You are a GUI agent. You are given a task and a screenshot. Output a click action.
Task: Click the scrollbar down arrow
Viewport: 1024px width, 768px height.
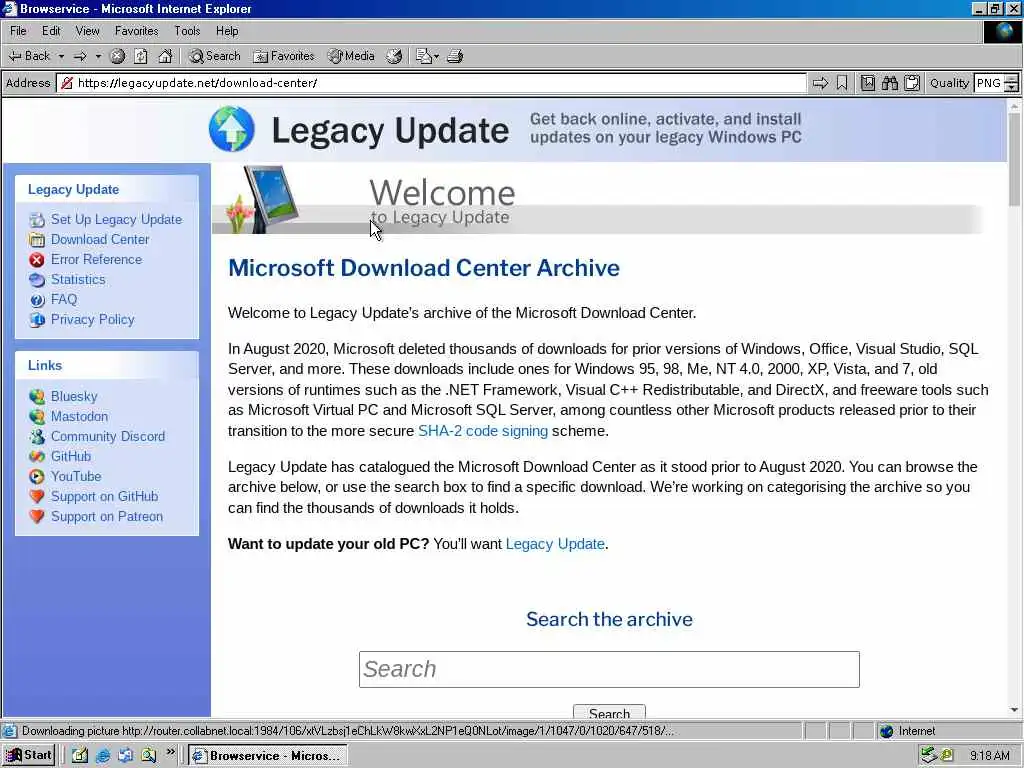(x=1014, y=710)
